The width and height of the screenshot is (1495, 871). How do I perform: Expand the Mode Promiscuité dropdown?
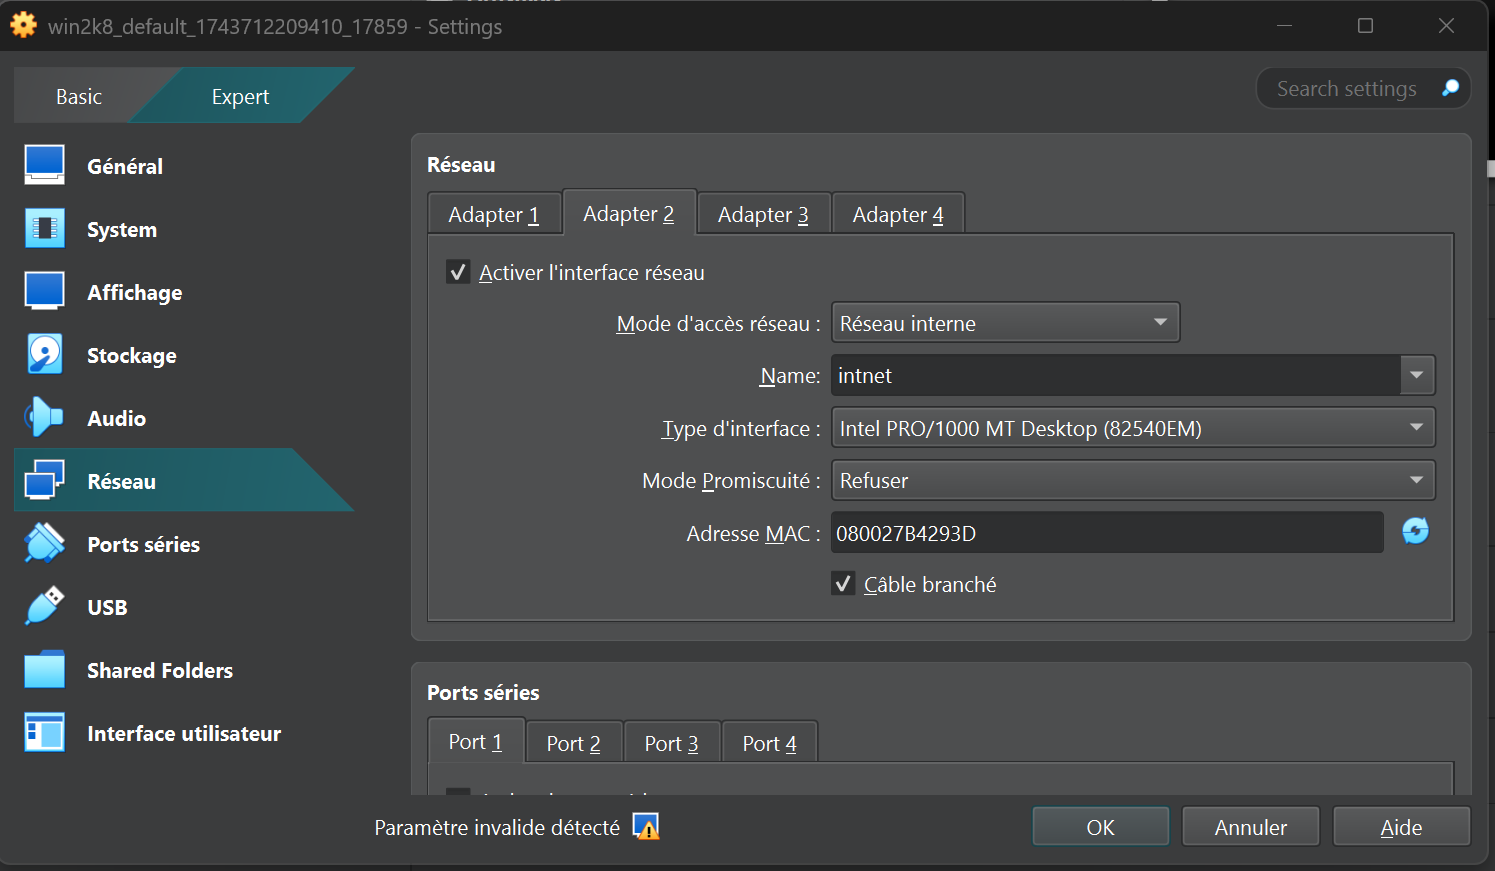(1132, 481)
